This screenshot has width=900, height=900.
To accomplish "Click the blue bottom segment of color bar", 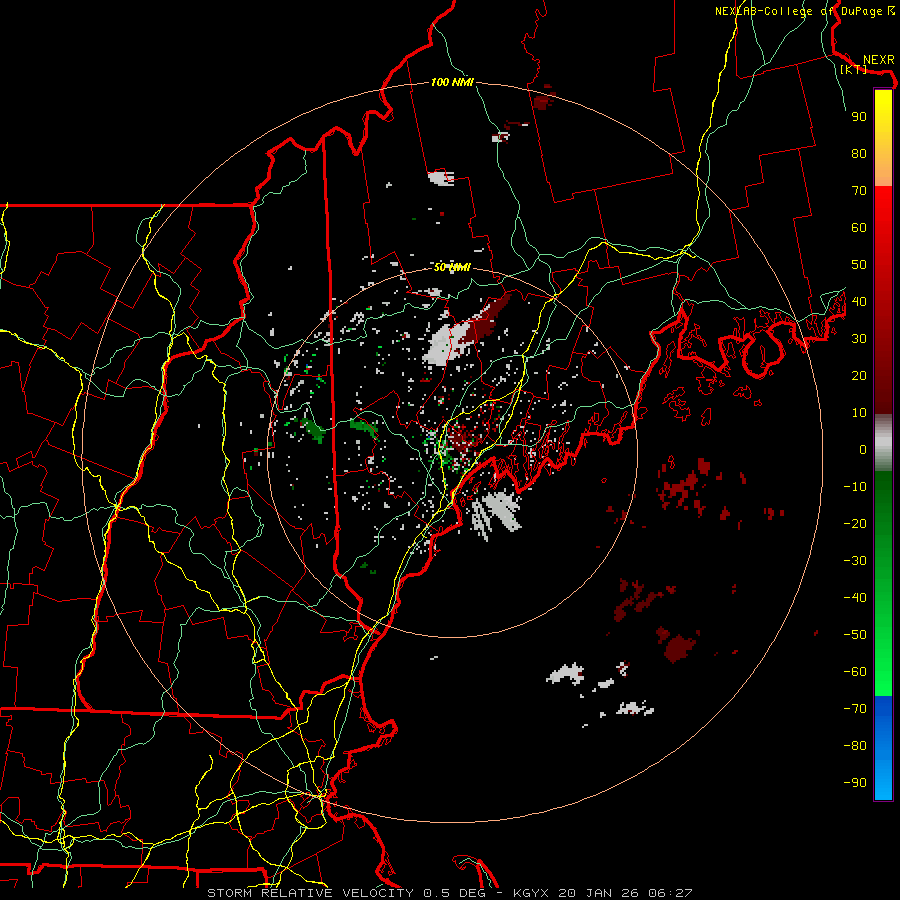I will coord(883,748).
